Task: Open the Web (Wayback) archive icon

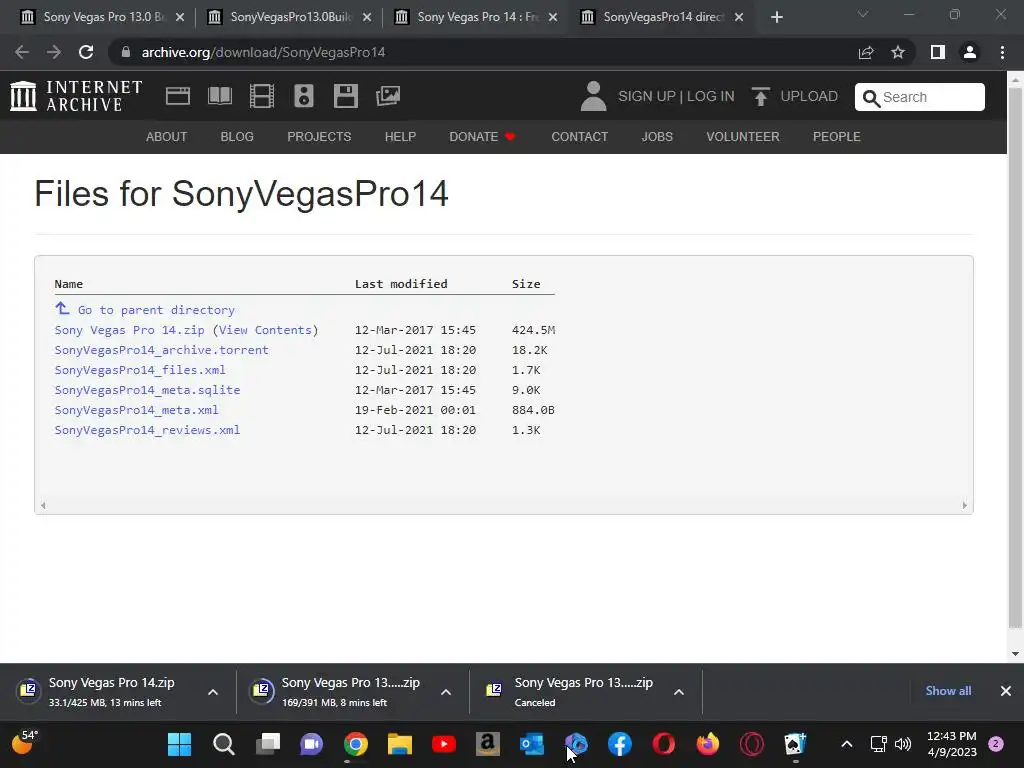Action: pyautogui.click(x=178, y=96)
